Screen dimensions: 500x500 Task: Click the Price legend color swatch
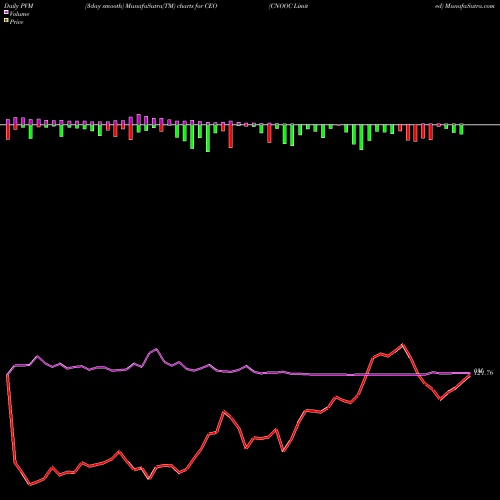click(6, 21)
